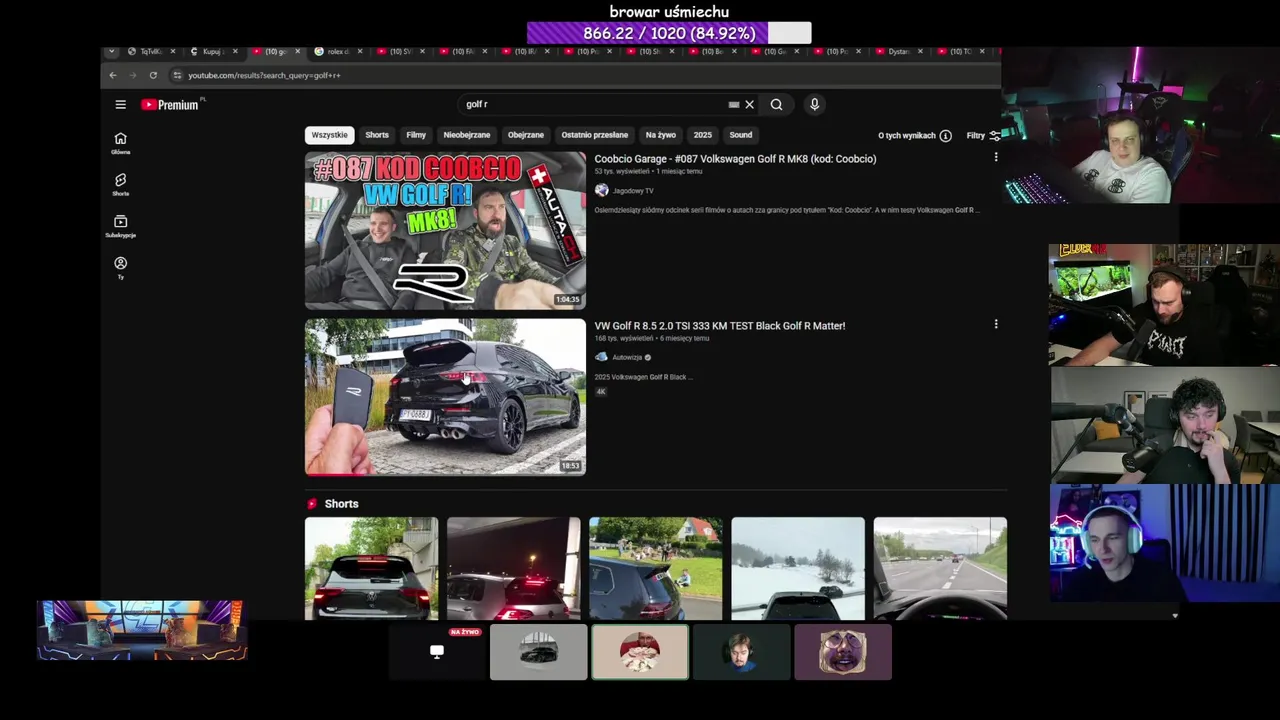Open the Ty profile sidebar item

pos(120,268)
